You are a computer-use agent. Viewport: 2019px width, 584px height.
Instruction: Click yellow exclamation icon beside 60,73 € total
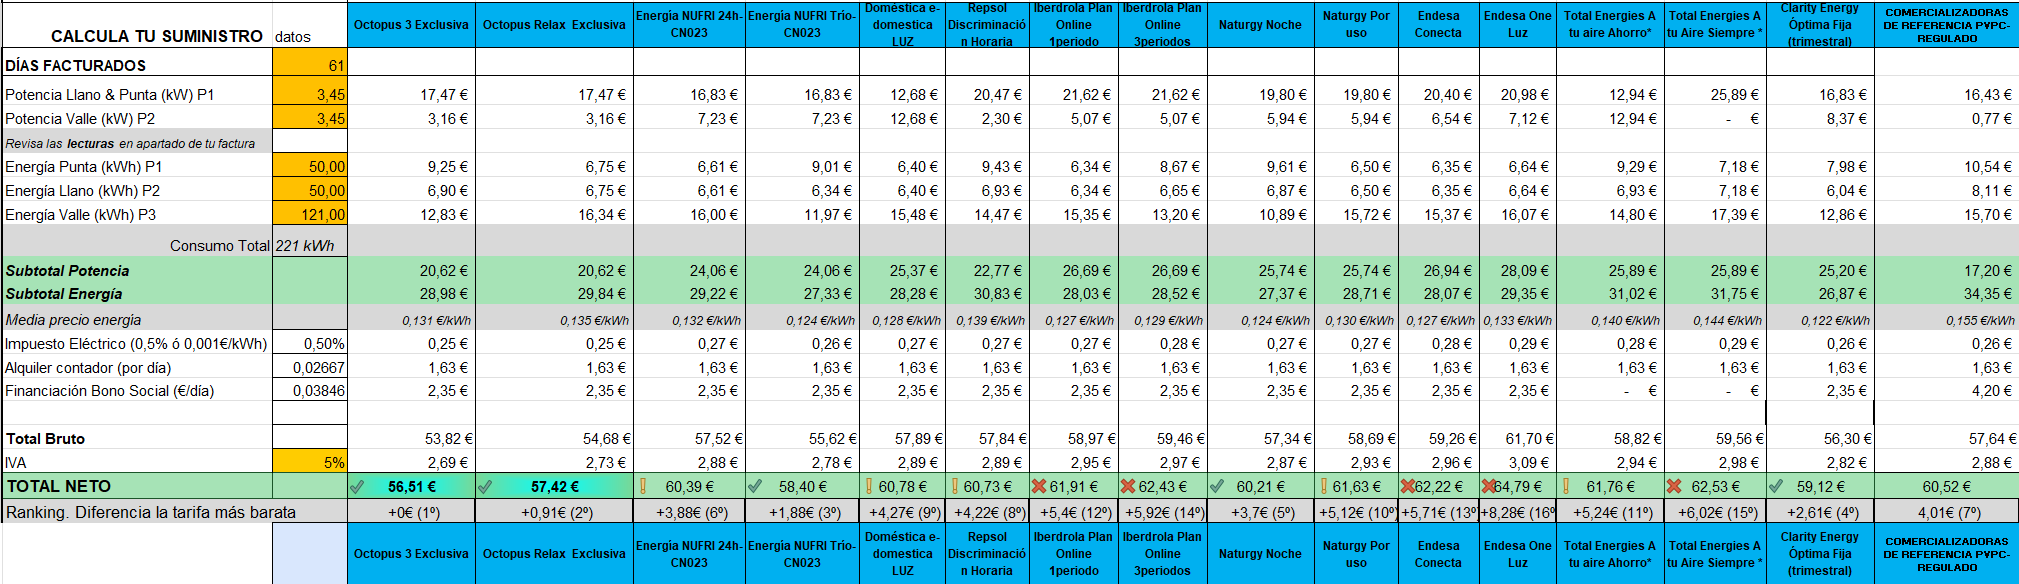[955, 487]
